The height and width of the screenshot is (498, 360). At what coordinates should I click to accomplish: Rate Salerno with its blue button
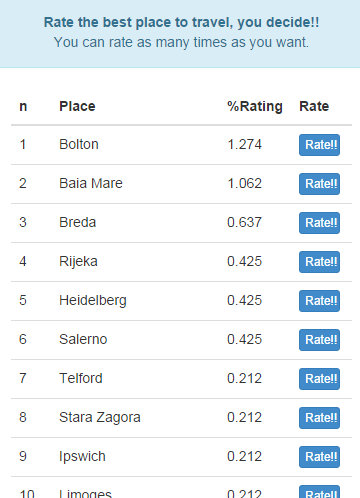pos(319,340)
